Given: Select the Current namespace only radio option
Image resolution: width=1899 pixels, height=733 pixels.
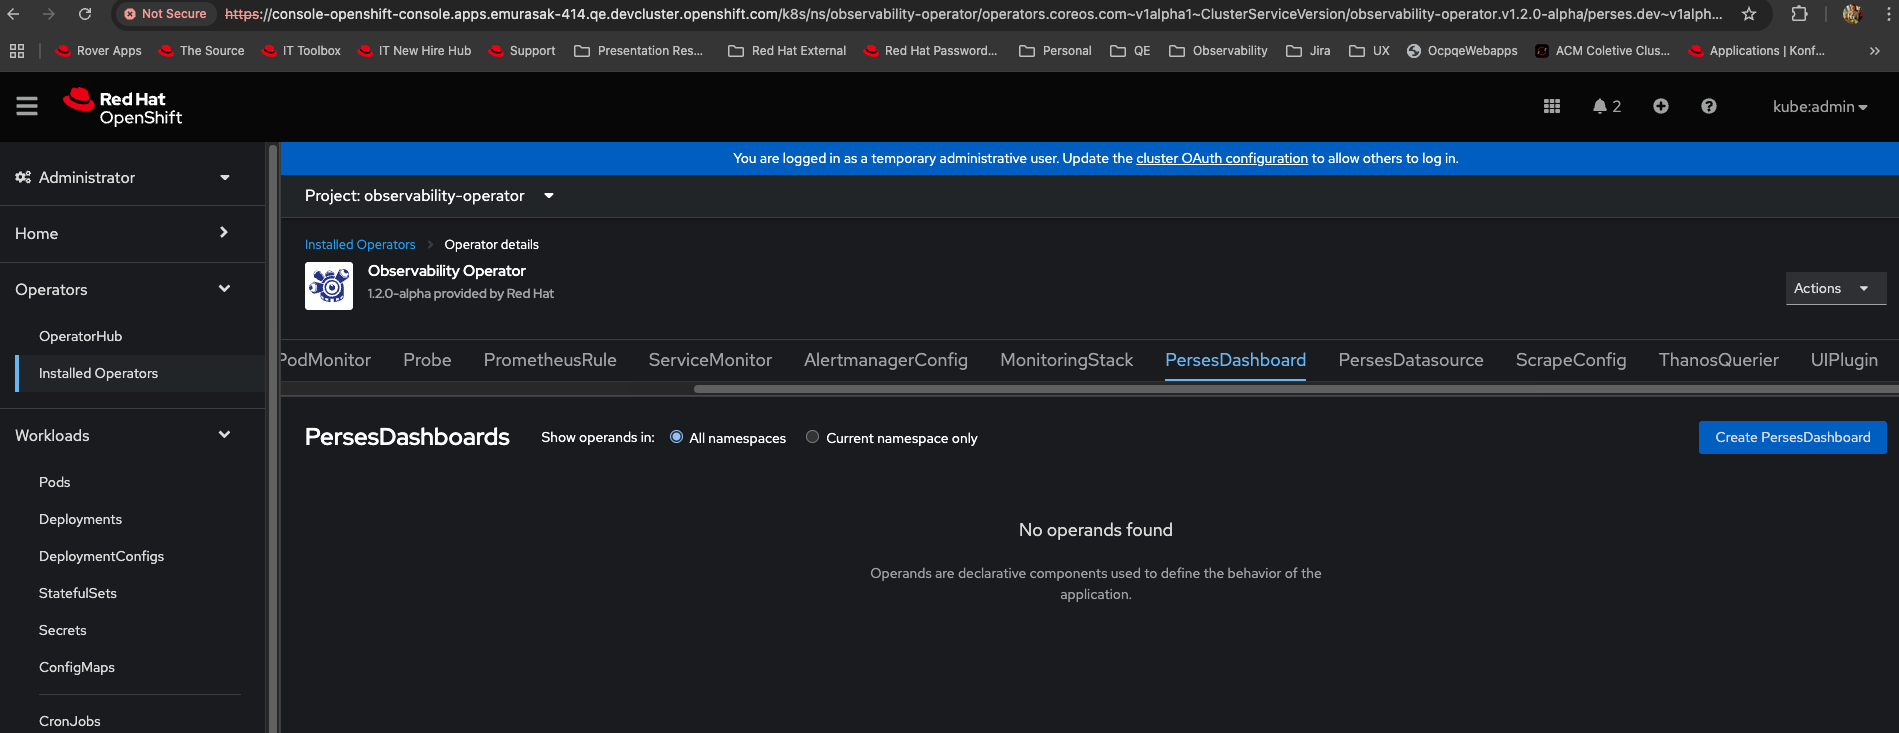Looking at the screenshot, I should (813, 437).
